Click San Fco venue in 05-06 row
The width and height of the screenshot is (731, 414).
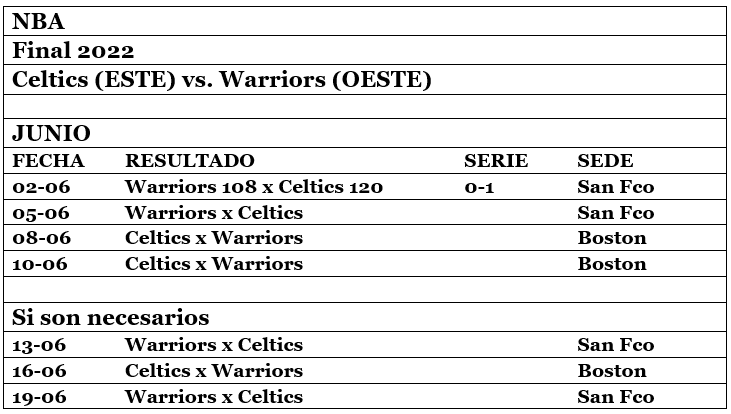point(616,213)
